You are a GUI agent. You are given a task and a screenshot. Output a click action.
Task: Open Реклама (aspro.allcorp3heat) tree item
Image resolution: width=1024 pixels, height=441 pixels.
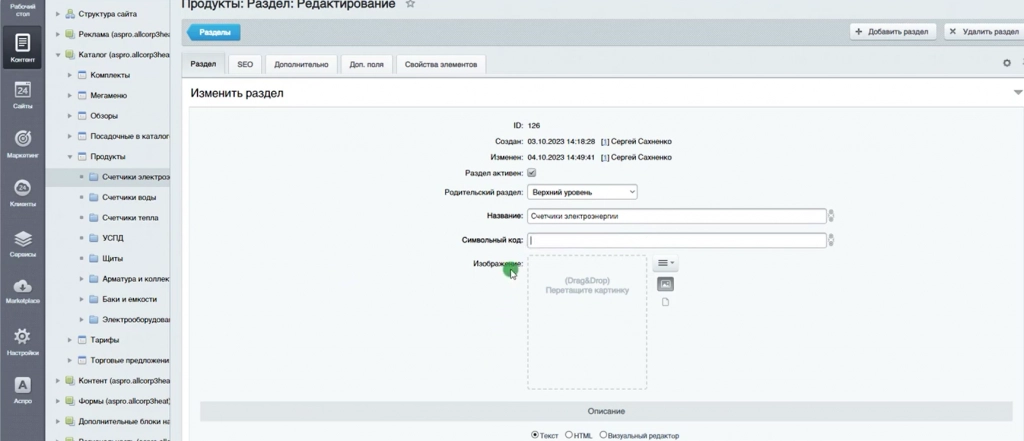pos(124,34)
